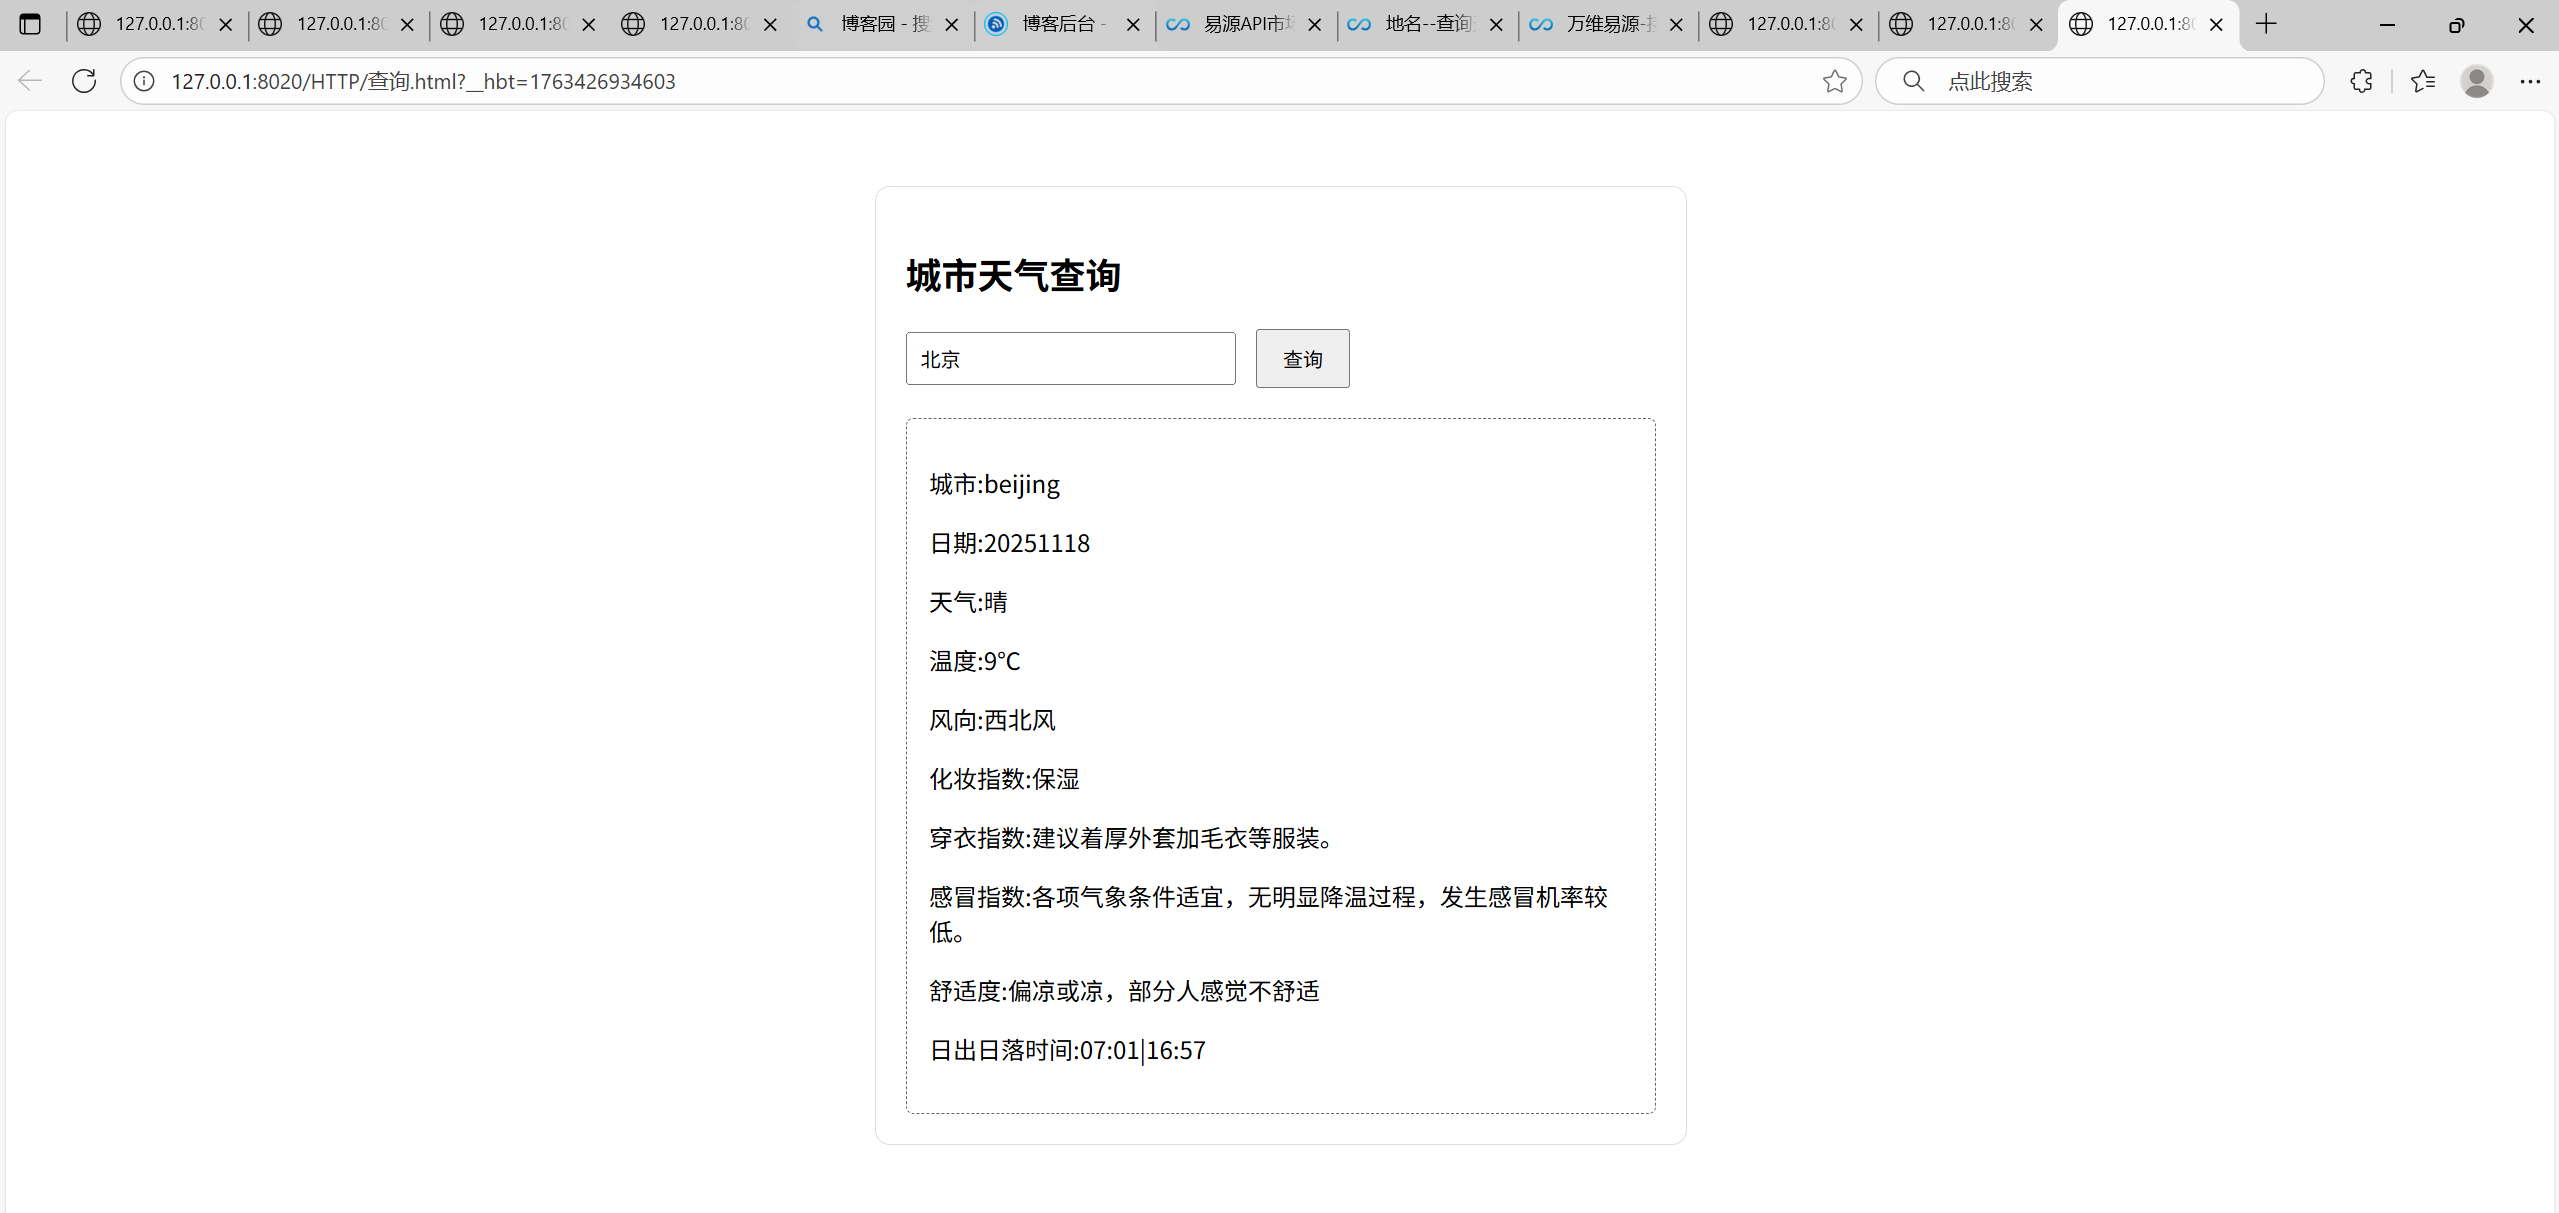The height and width of the screenshot is (1213, 2559).
Task: Click the new tab plus button
Action: click(x=2266, y=24)
